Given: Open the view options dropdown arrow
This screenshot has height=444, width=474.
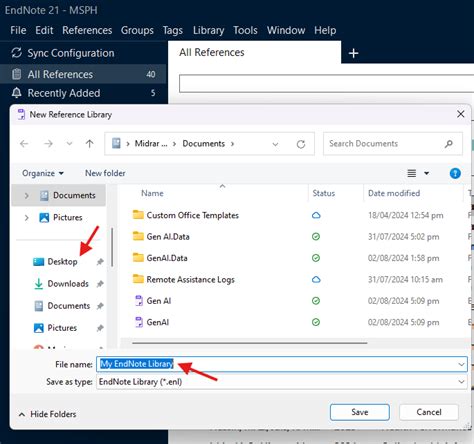Looking at the screenshot, I should [426, 173].
